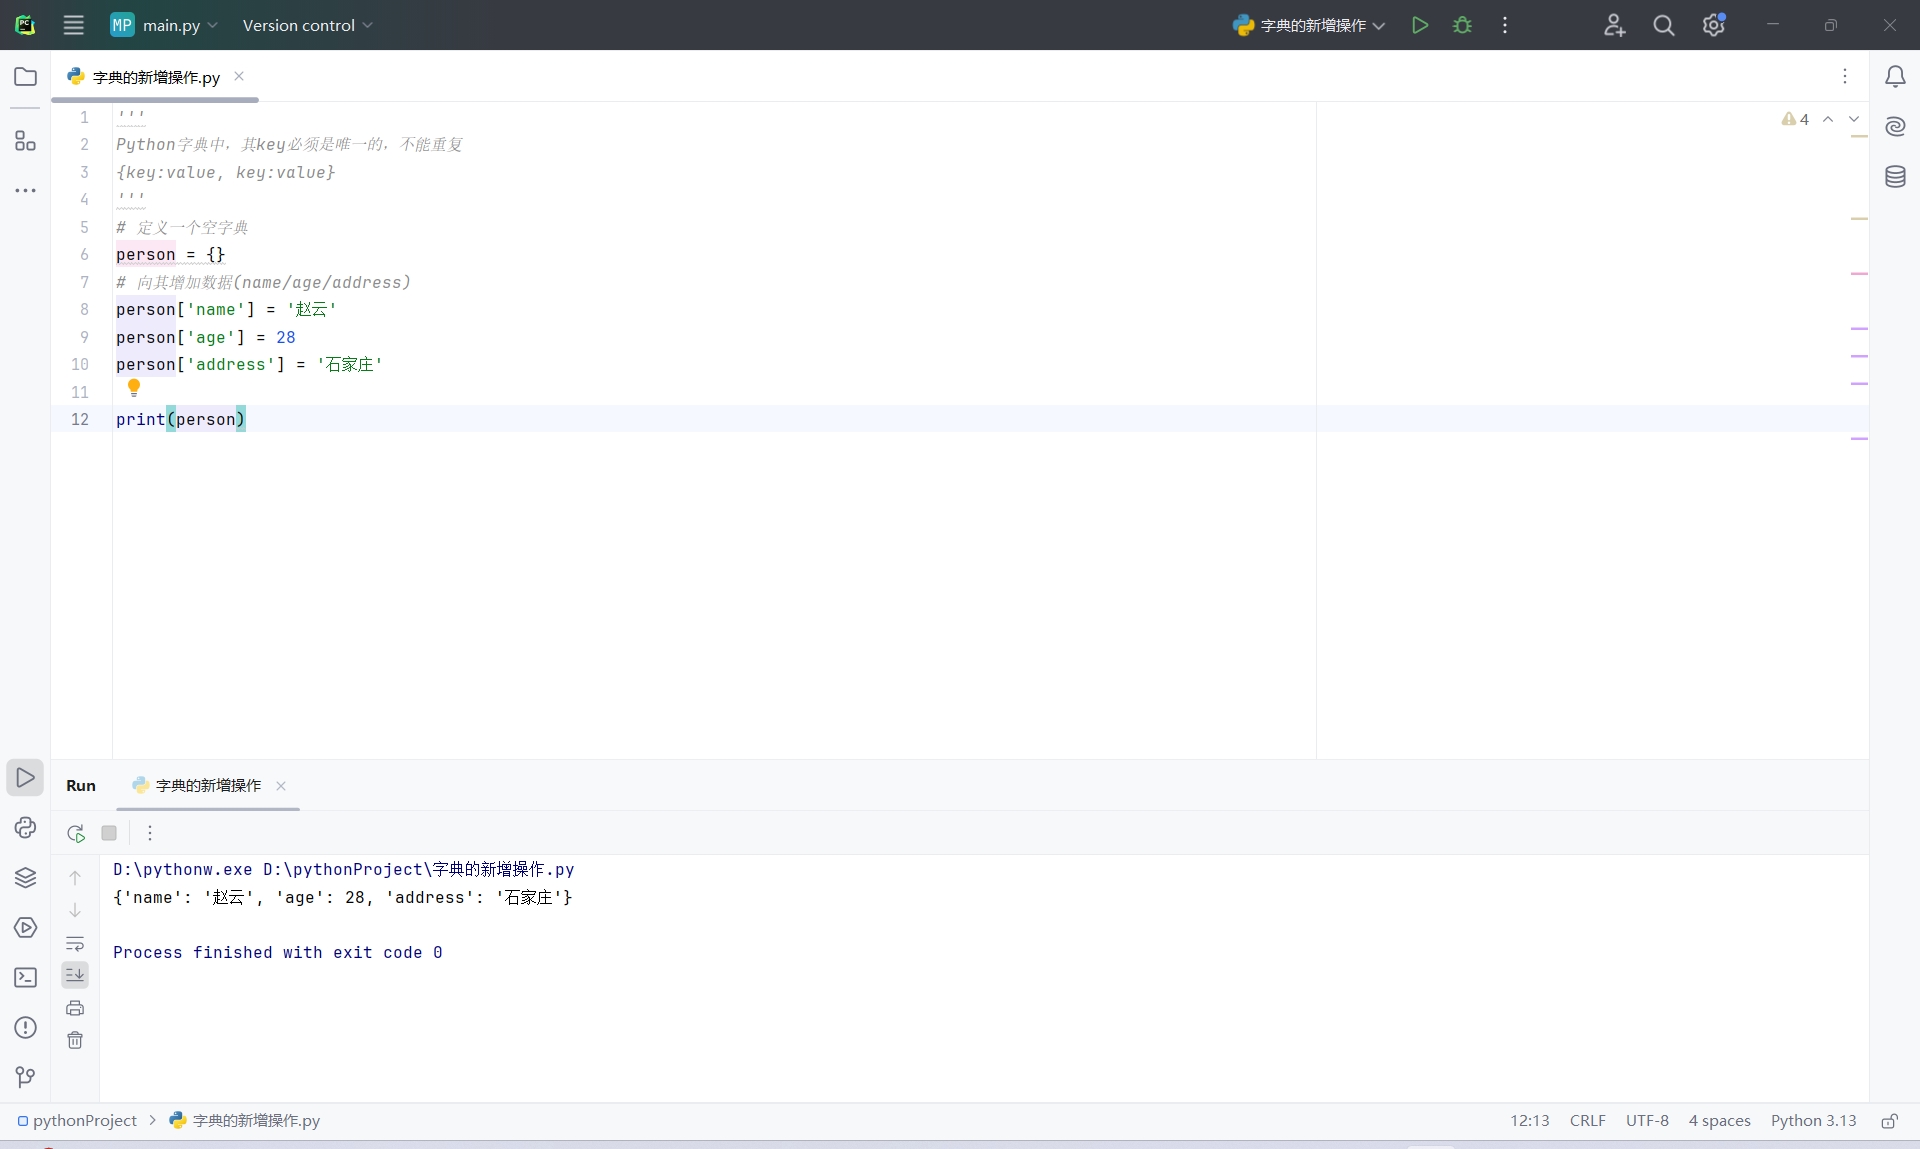
Task: Open the Problems tool window
Action: coord(25,1028)
